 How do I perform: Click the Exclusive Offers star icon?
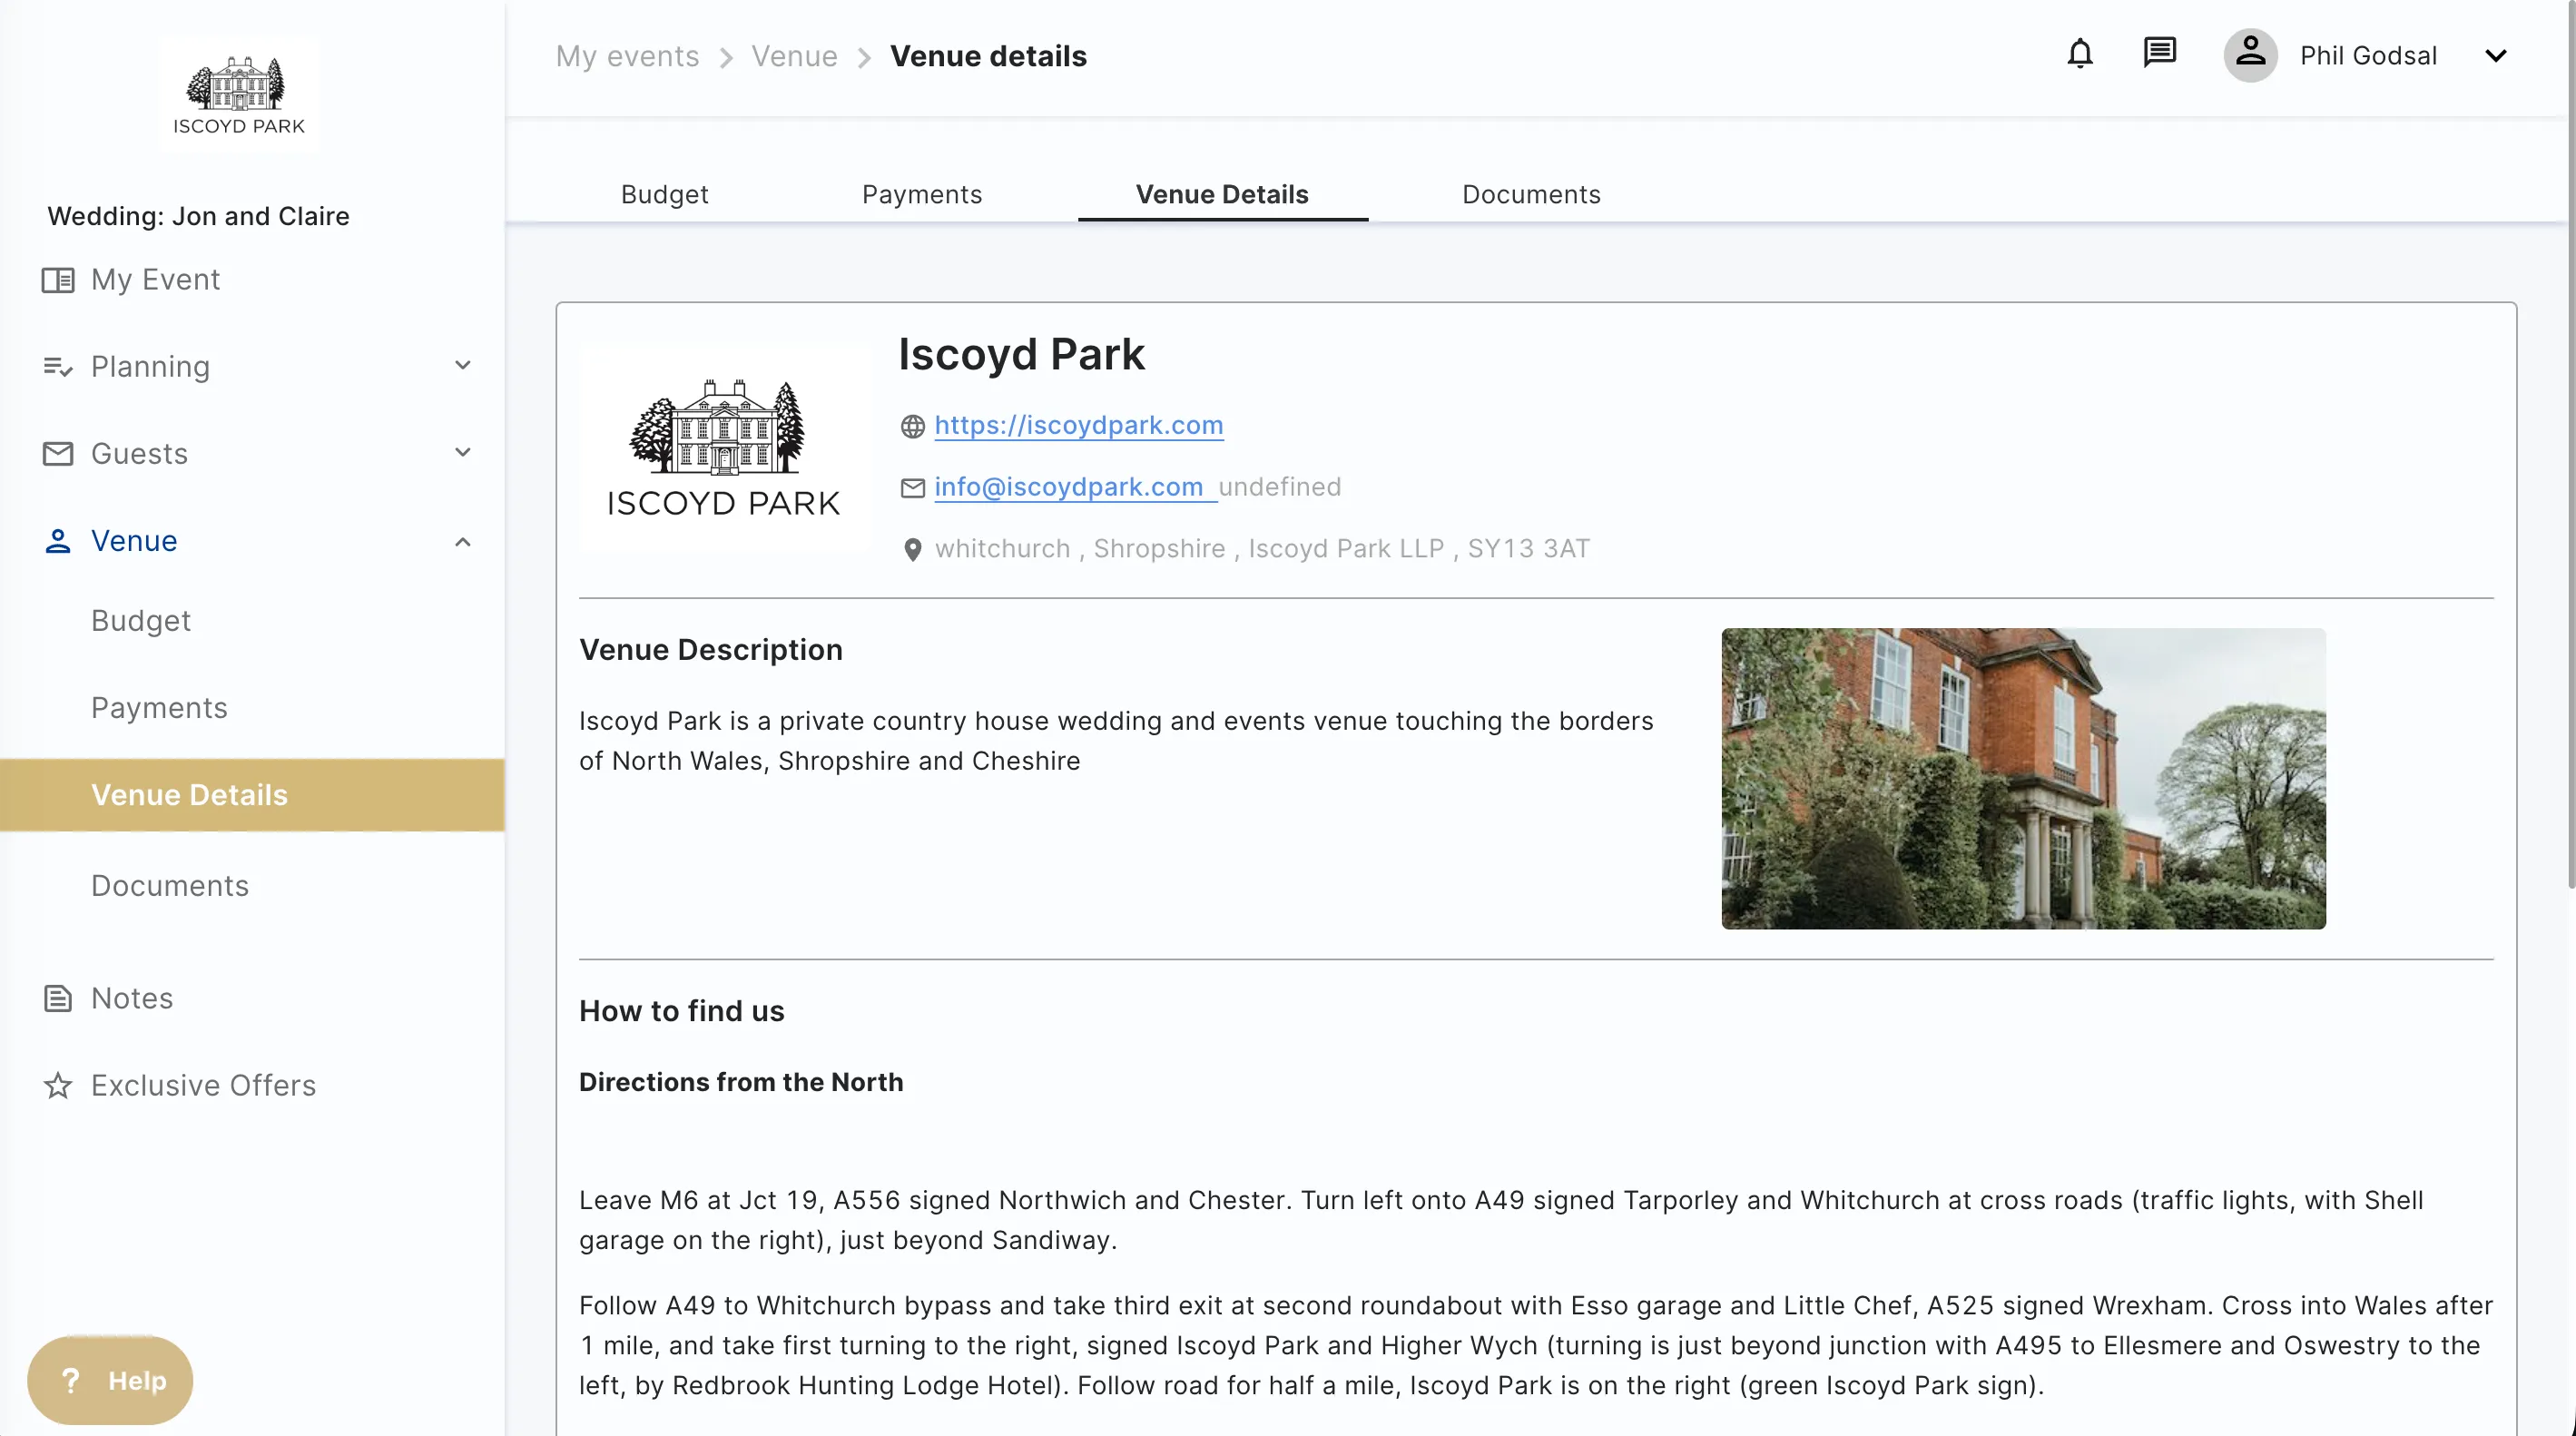pyautogui.click(x=58, y=1085)
